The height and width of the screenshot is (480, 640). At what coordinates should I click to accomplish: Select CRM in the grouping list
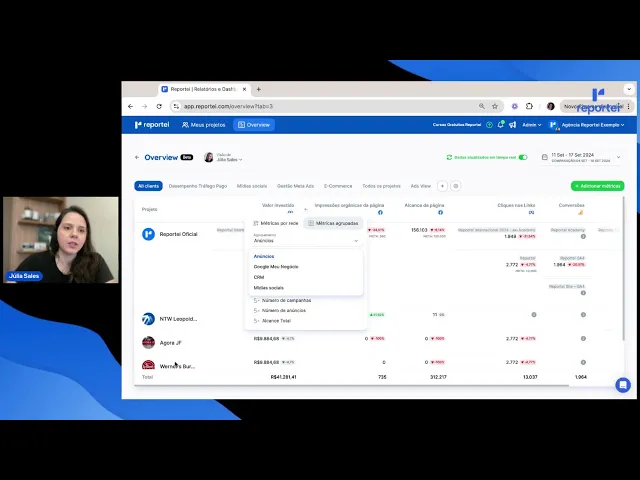pyautogui.click(x=259, y=277)
